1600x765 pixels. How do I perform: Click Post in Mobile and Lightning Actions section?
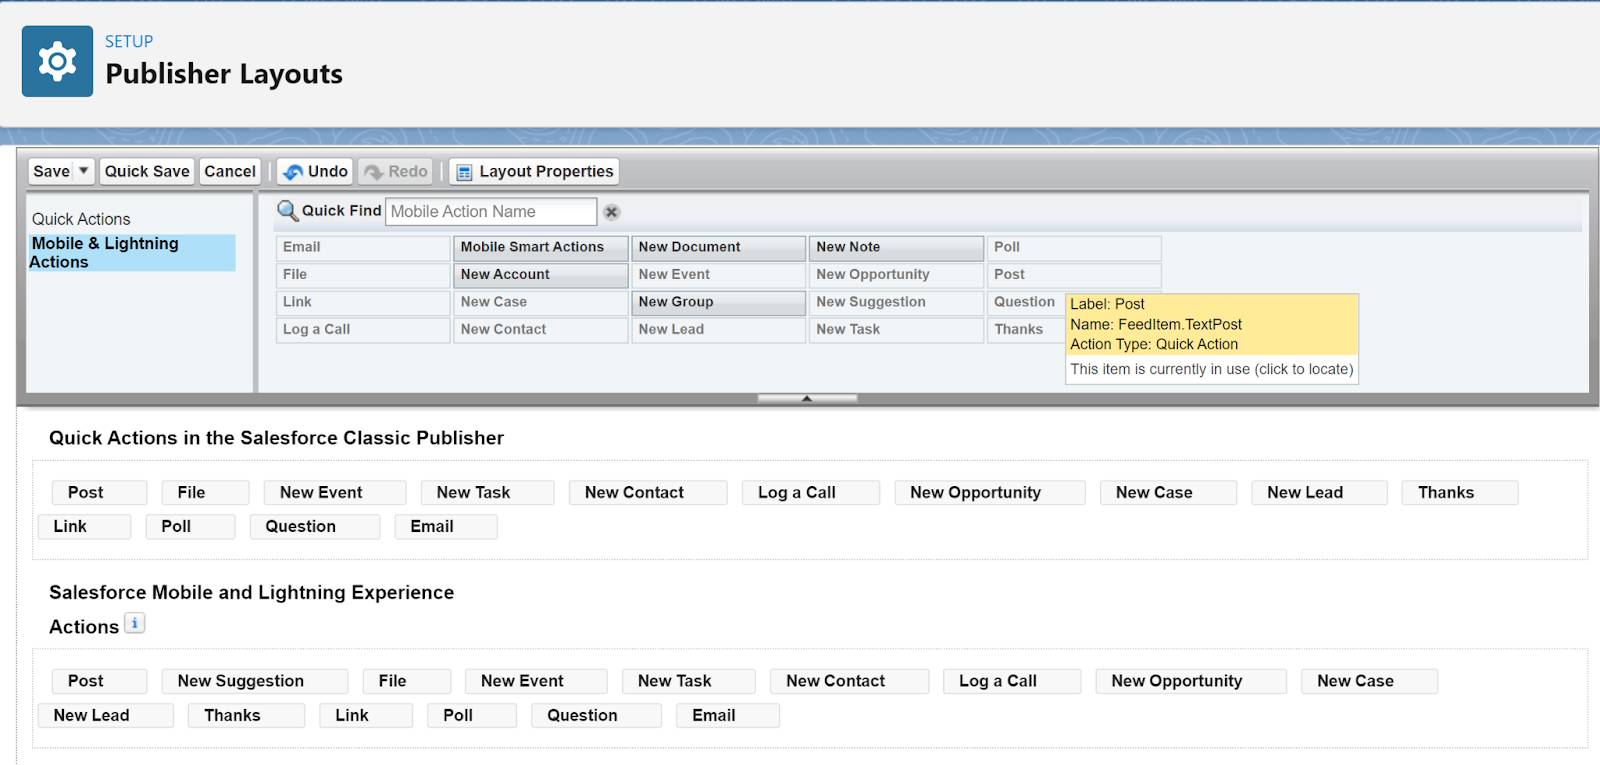pos(99,682)
